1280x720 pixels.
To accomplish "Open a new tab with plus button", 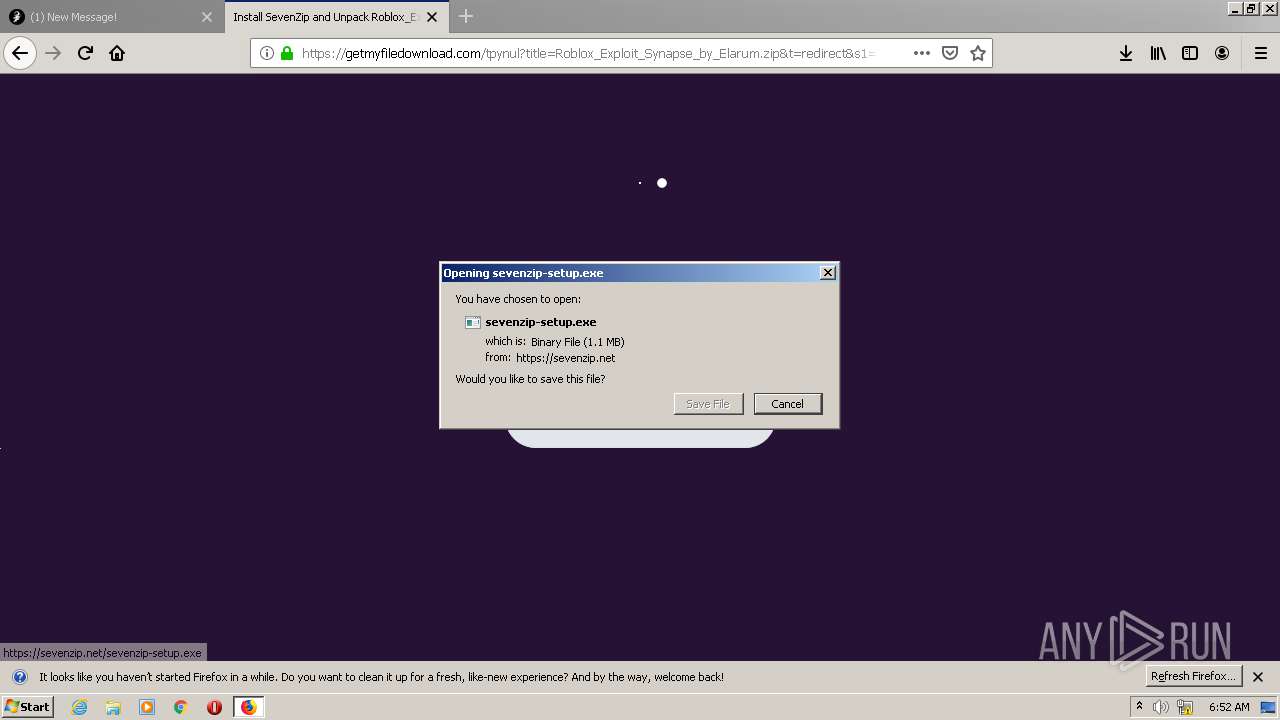I will click(x=466, y=16).
